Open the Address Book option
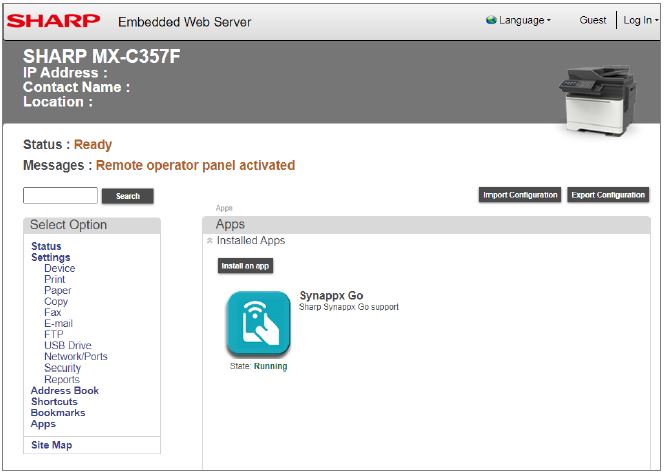Screen dimensions: 666x475 click(65, 390)
